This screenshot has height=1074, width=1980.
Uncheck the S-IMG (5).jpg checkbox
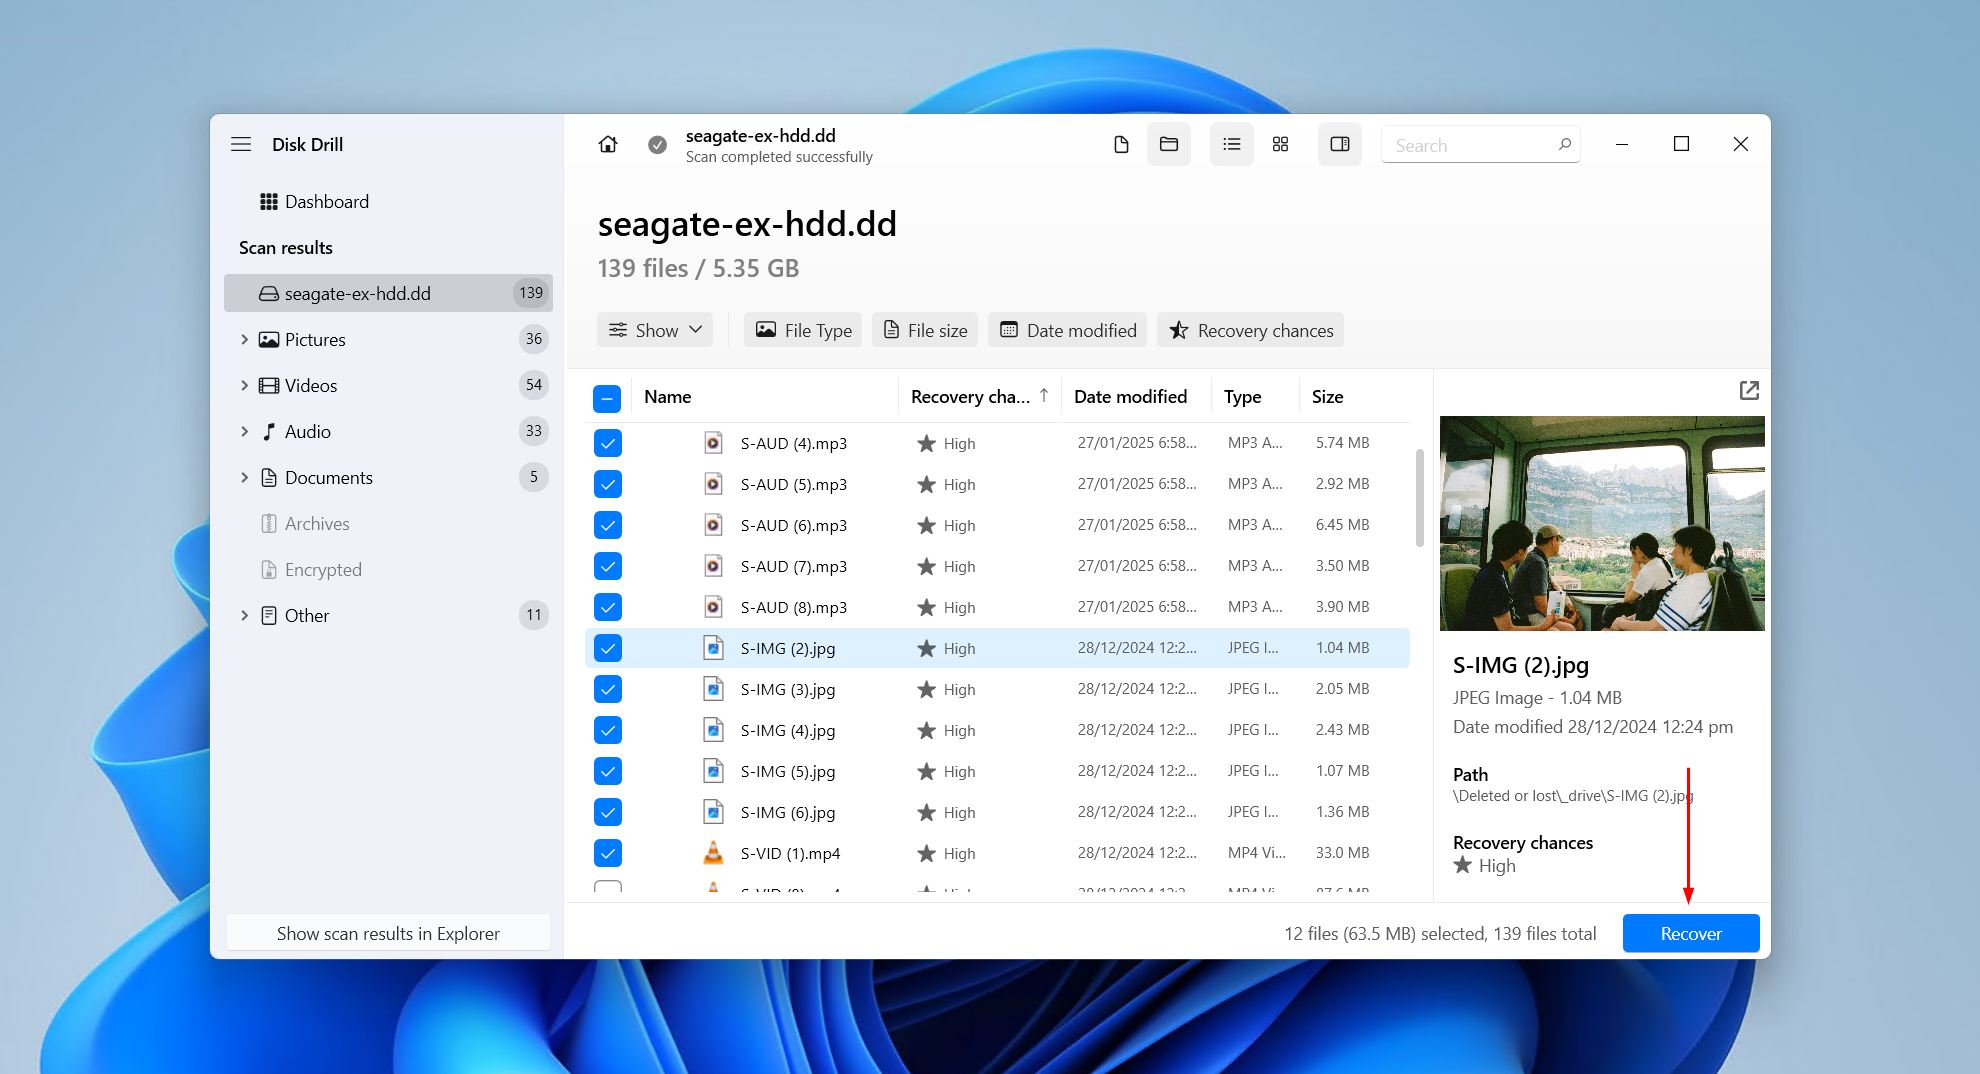coord(608,771)
